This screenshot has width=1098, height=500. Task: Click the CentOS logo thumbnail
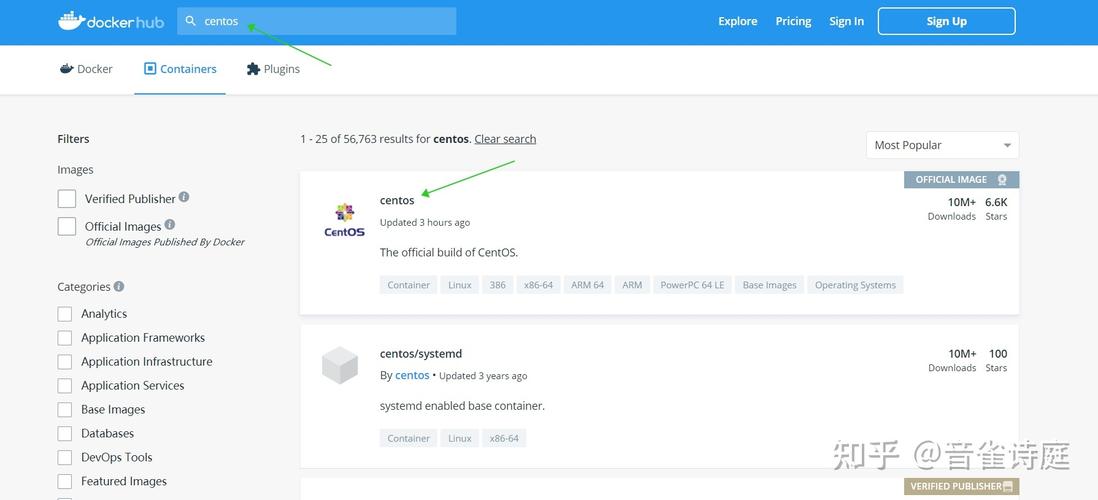345,221
